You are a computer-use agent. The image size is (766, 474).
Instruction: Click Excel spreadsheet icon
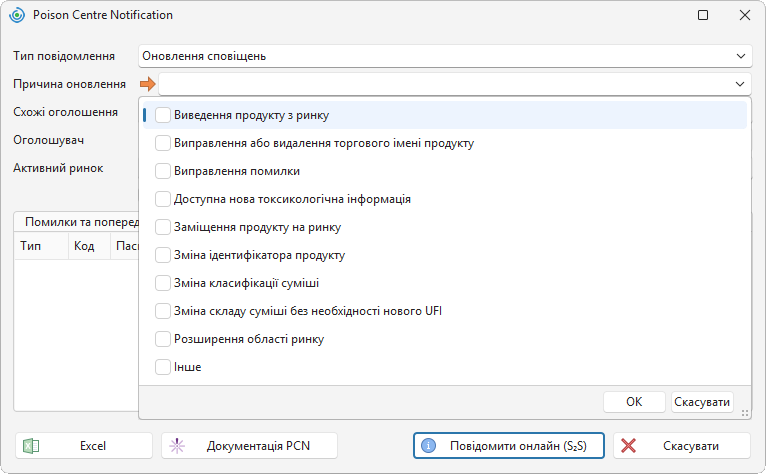click(x=31, y=446)
